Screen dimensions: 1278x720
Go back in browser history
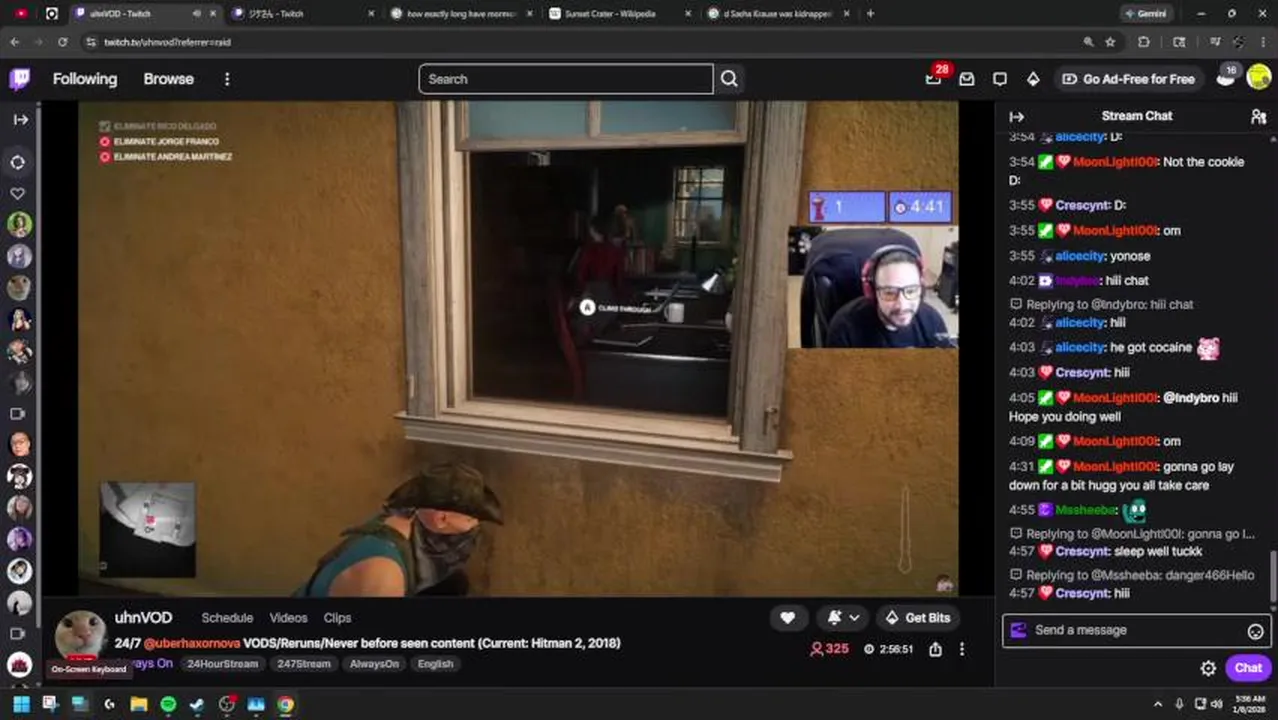click(14, 42)
